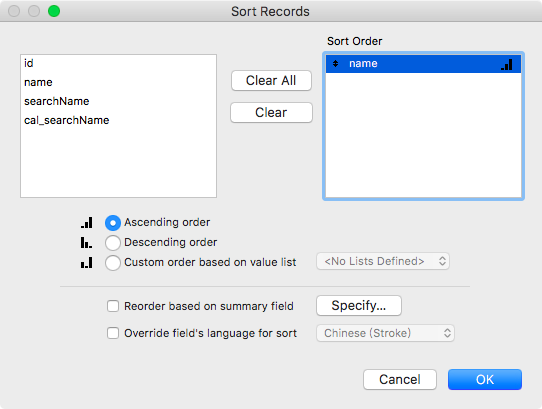Choose Custom order based on value list
This screenshot has width=542, height=409.
tap(113, 263)
